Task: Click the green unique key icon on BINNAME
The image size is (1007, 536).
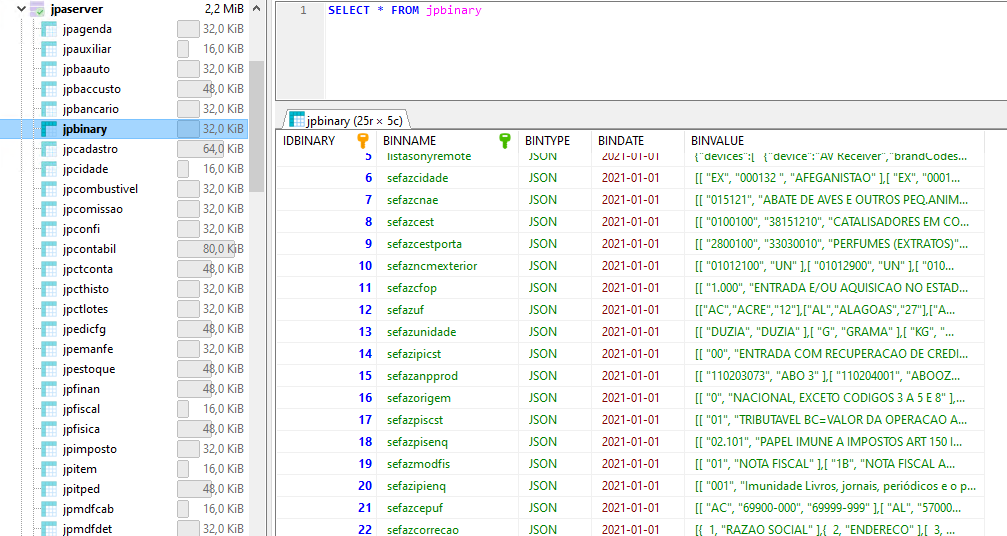Action: tap(506, 141)
